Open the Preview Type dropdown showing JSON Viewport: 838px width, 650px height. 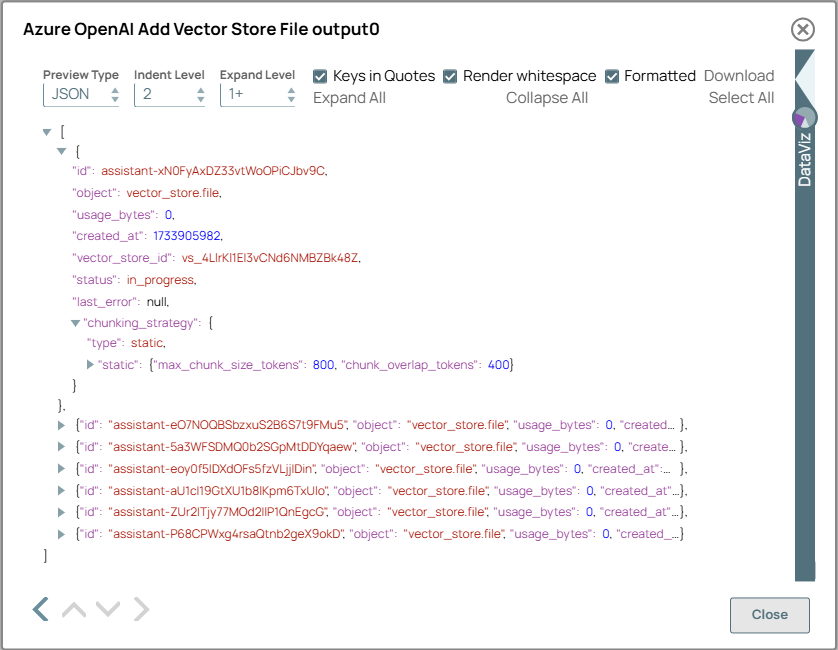[x=80, y=93]
